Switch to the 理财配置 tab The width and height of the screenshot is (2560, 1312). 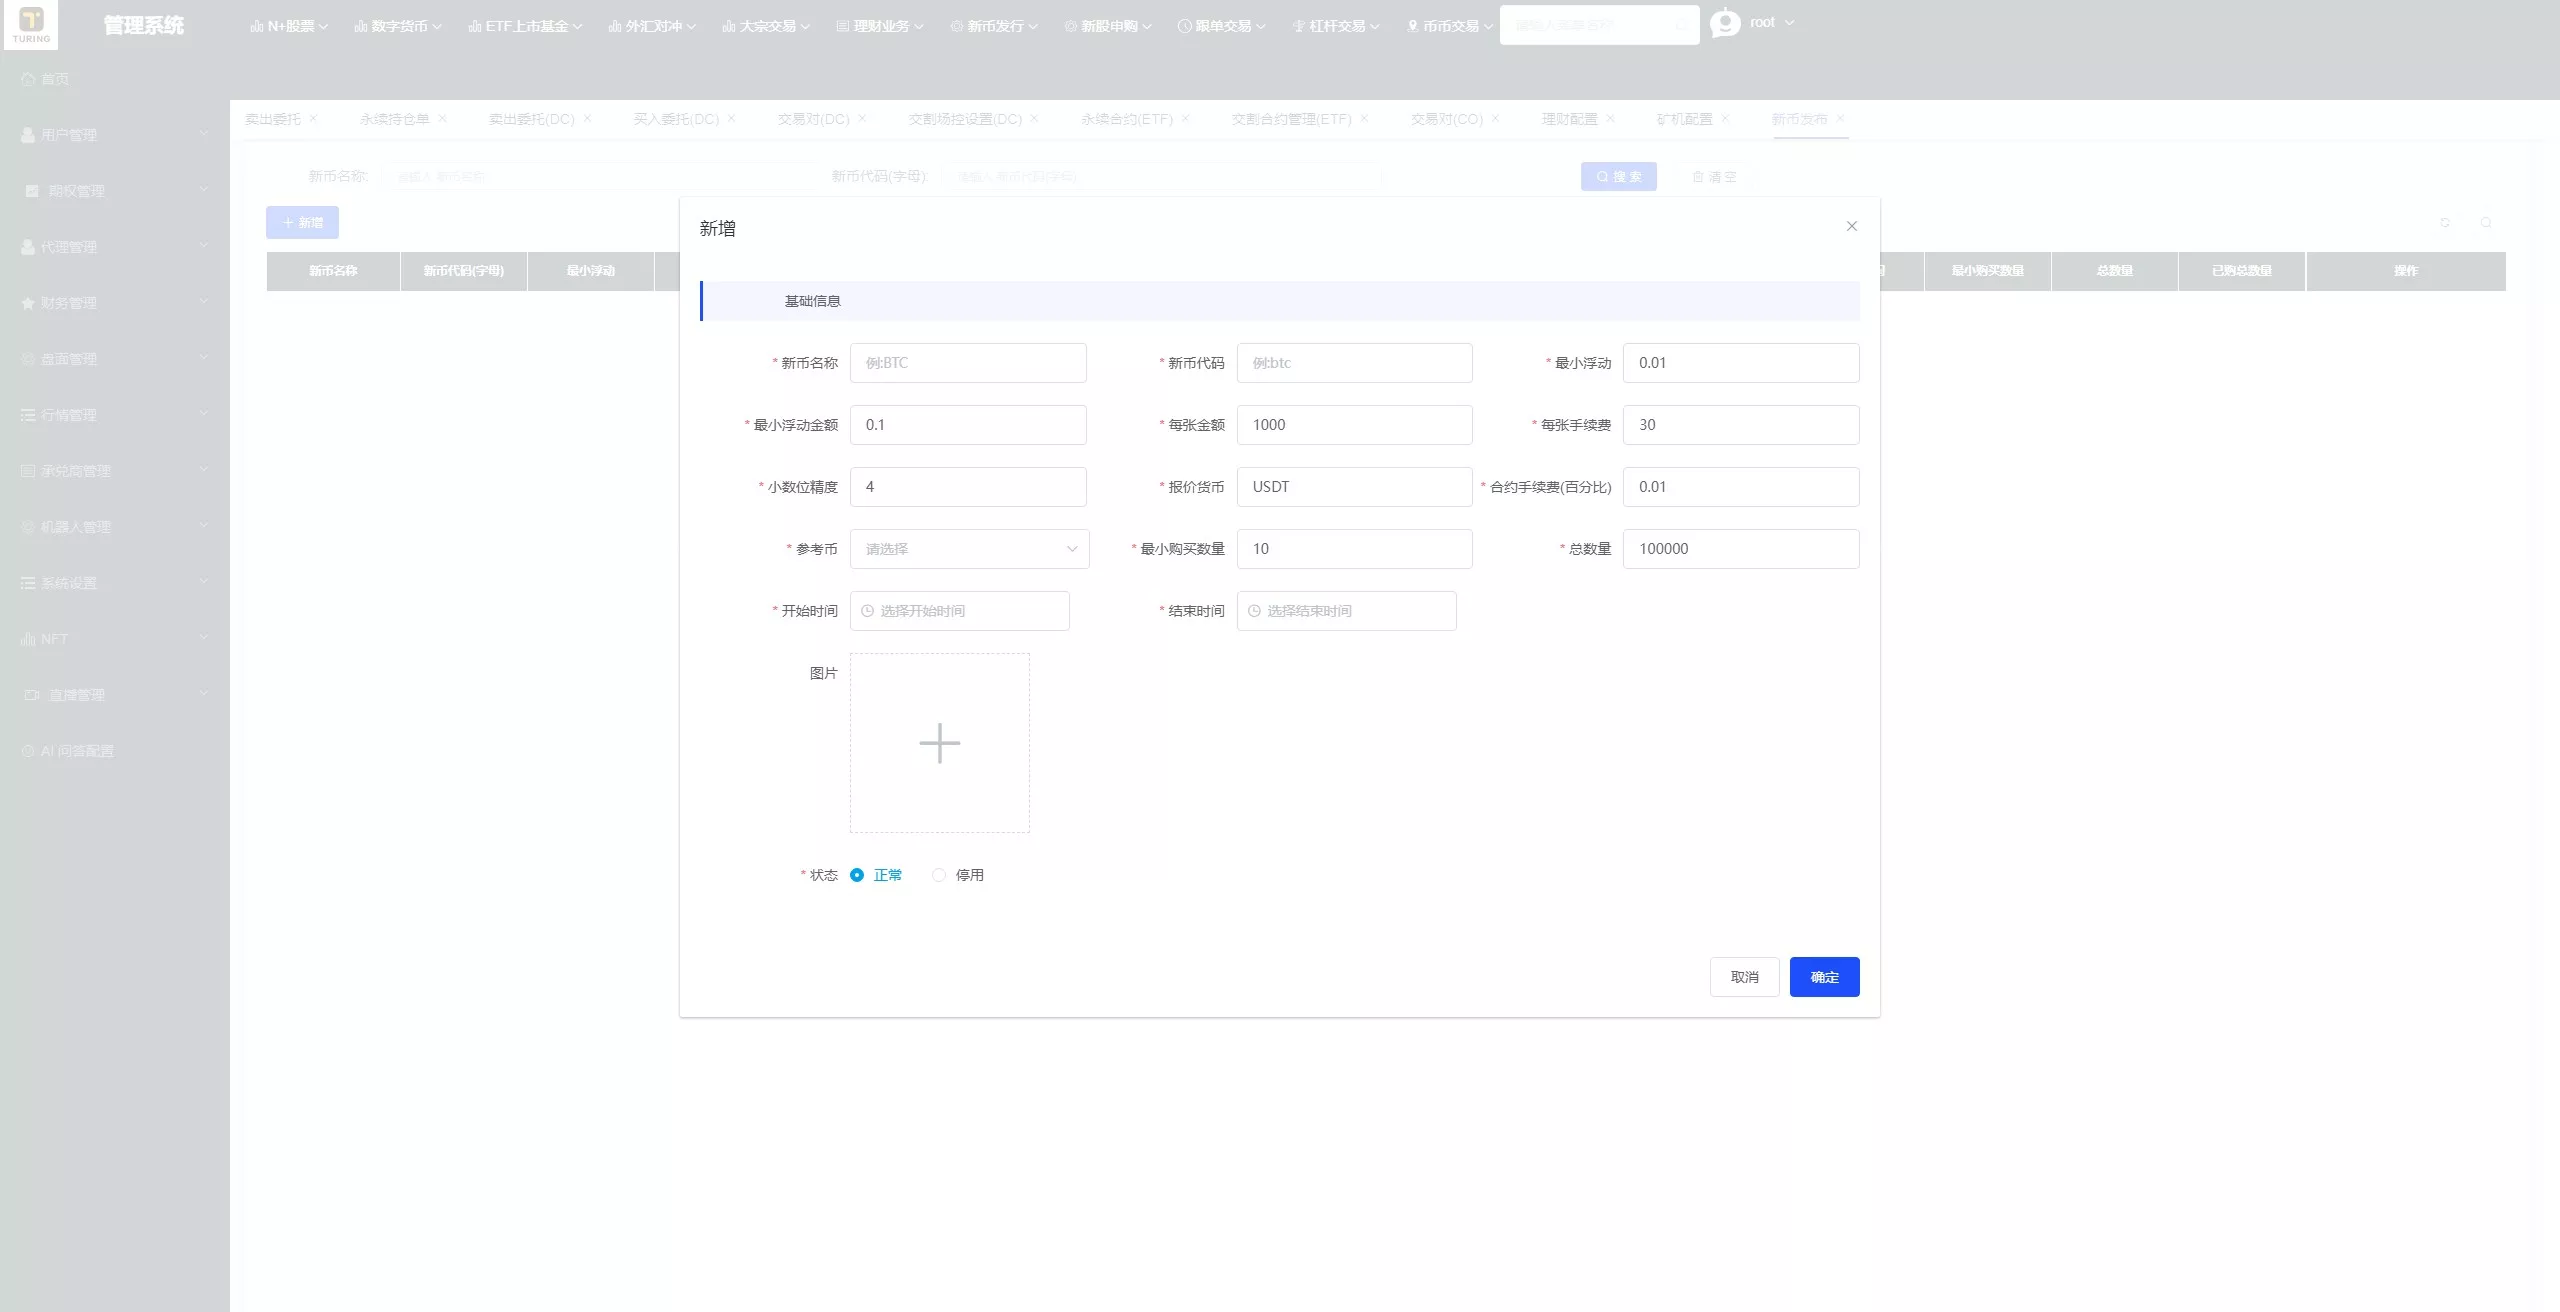pyautogui.click(x=1569, y=119)
